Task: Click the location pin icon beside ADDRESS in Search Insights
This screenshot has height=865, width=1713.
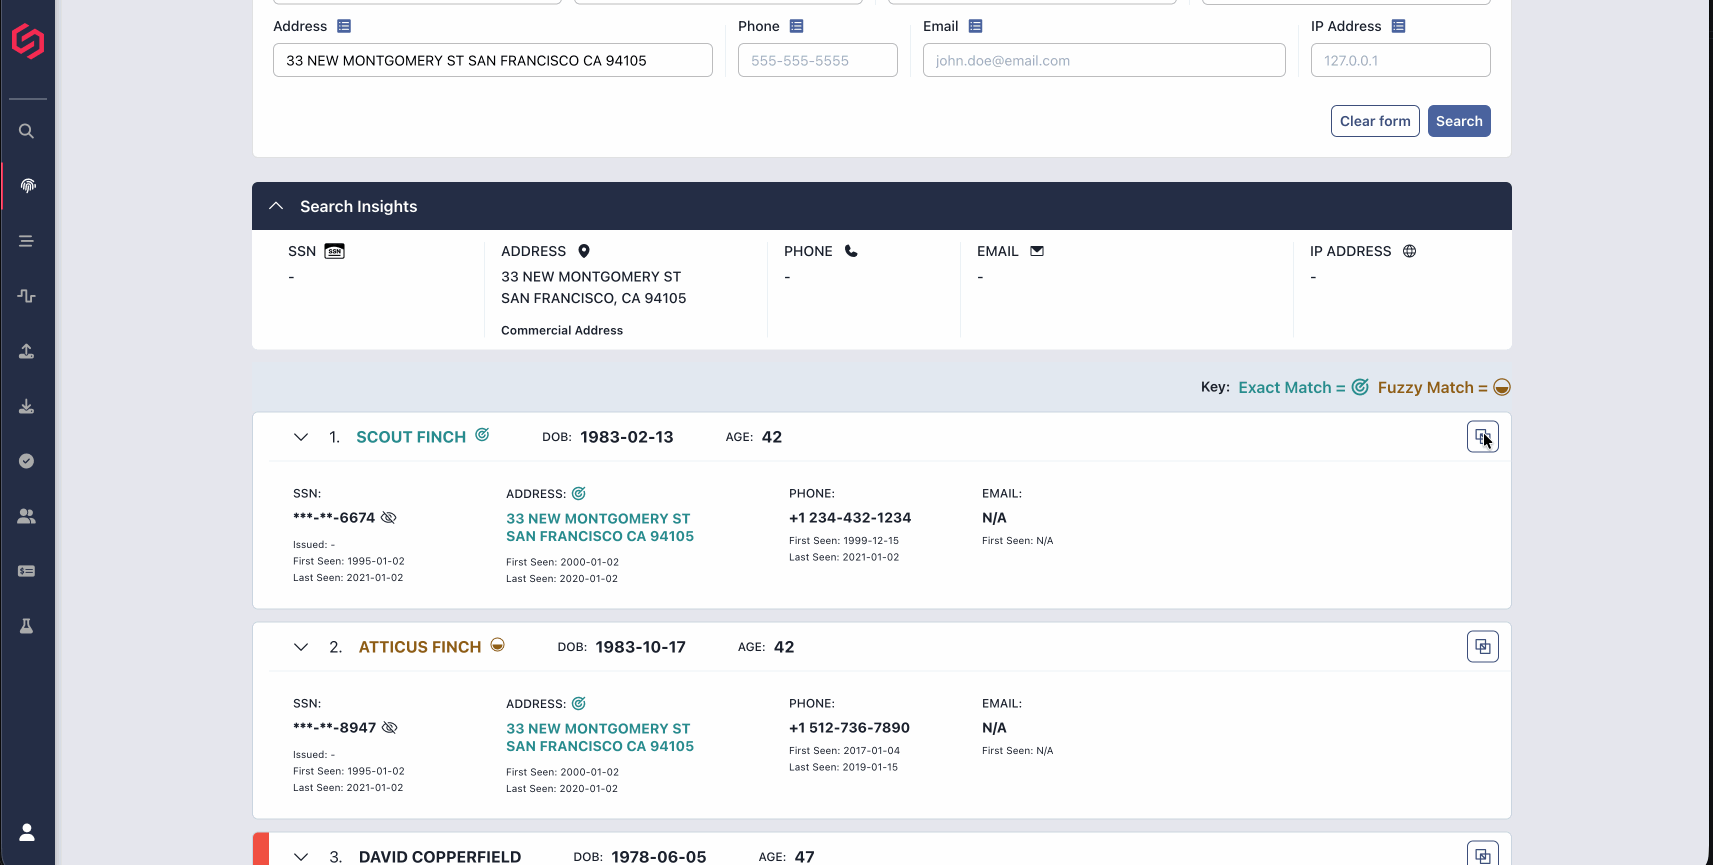Action: [584, 251]
